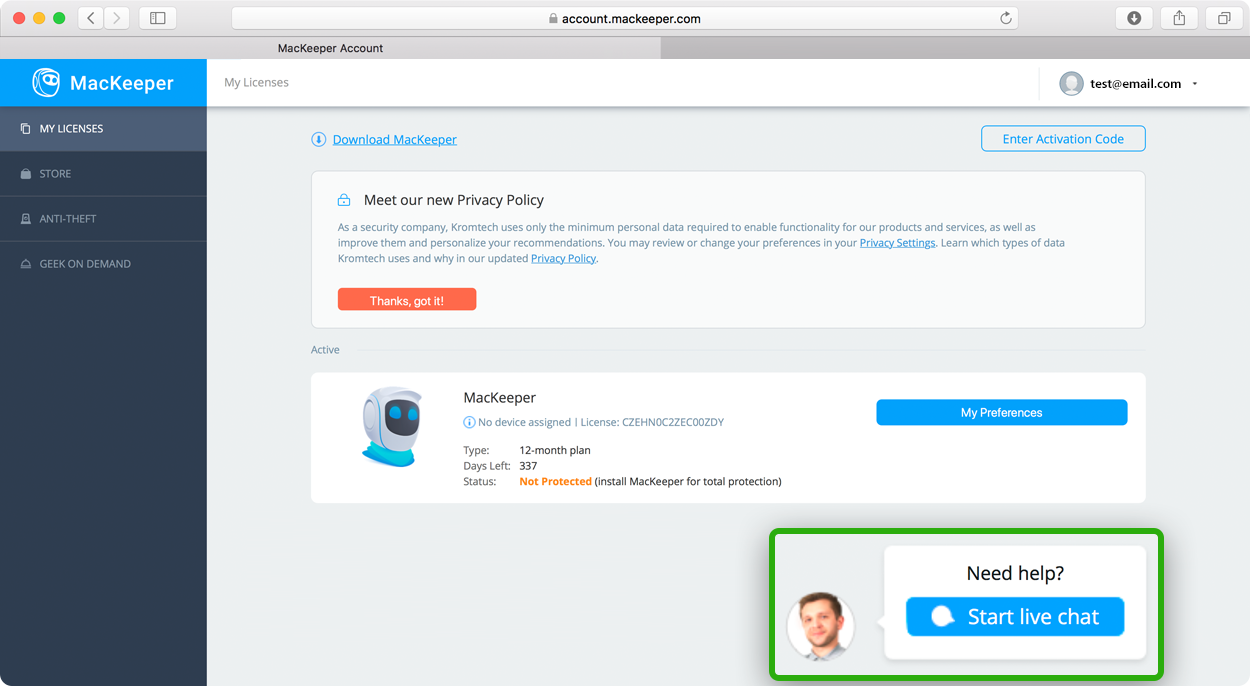Screen dimensions: 1250x686
Task: Go forward with Safari forward arrow
Action: [x=117, y=18]
